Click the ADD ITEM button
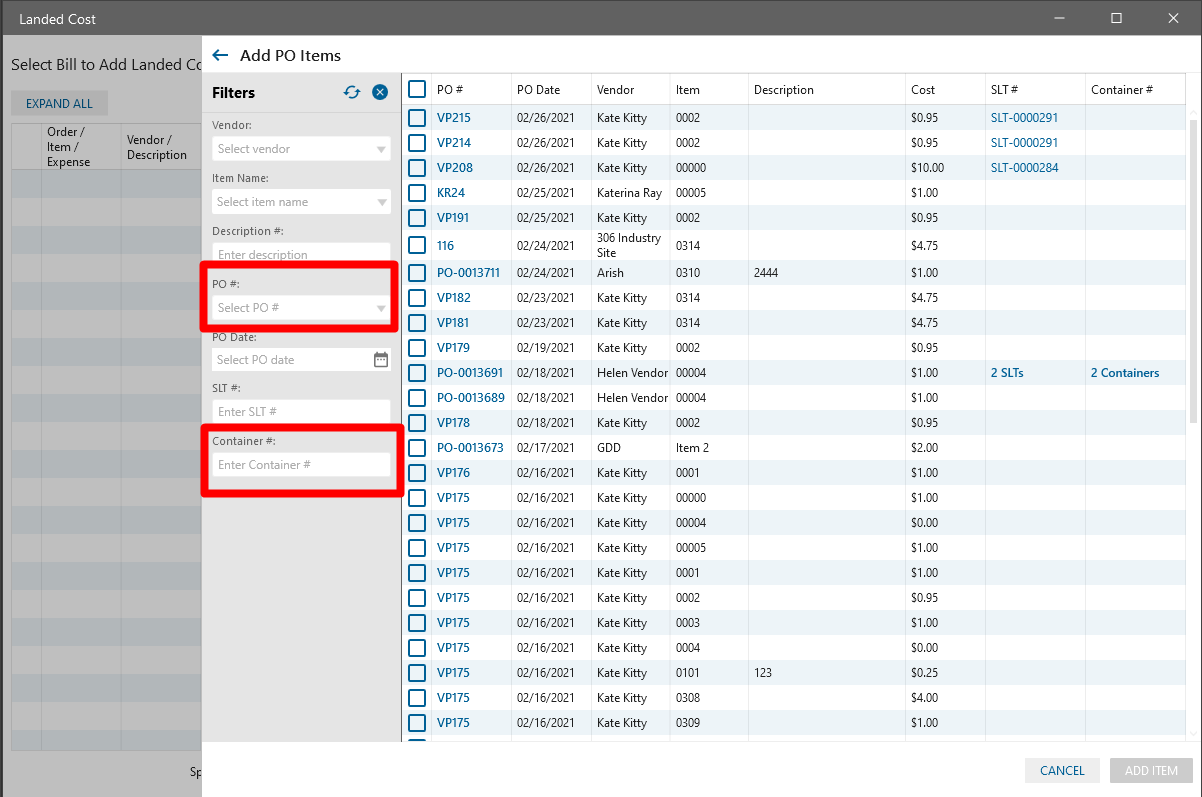 (x=1151, y=771)
